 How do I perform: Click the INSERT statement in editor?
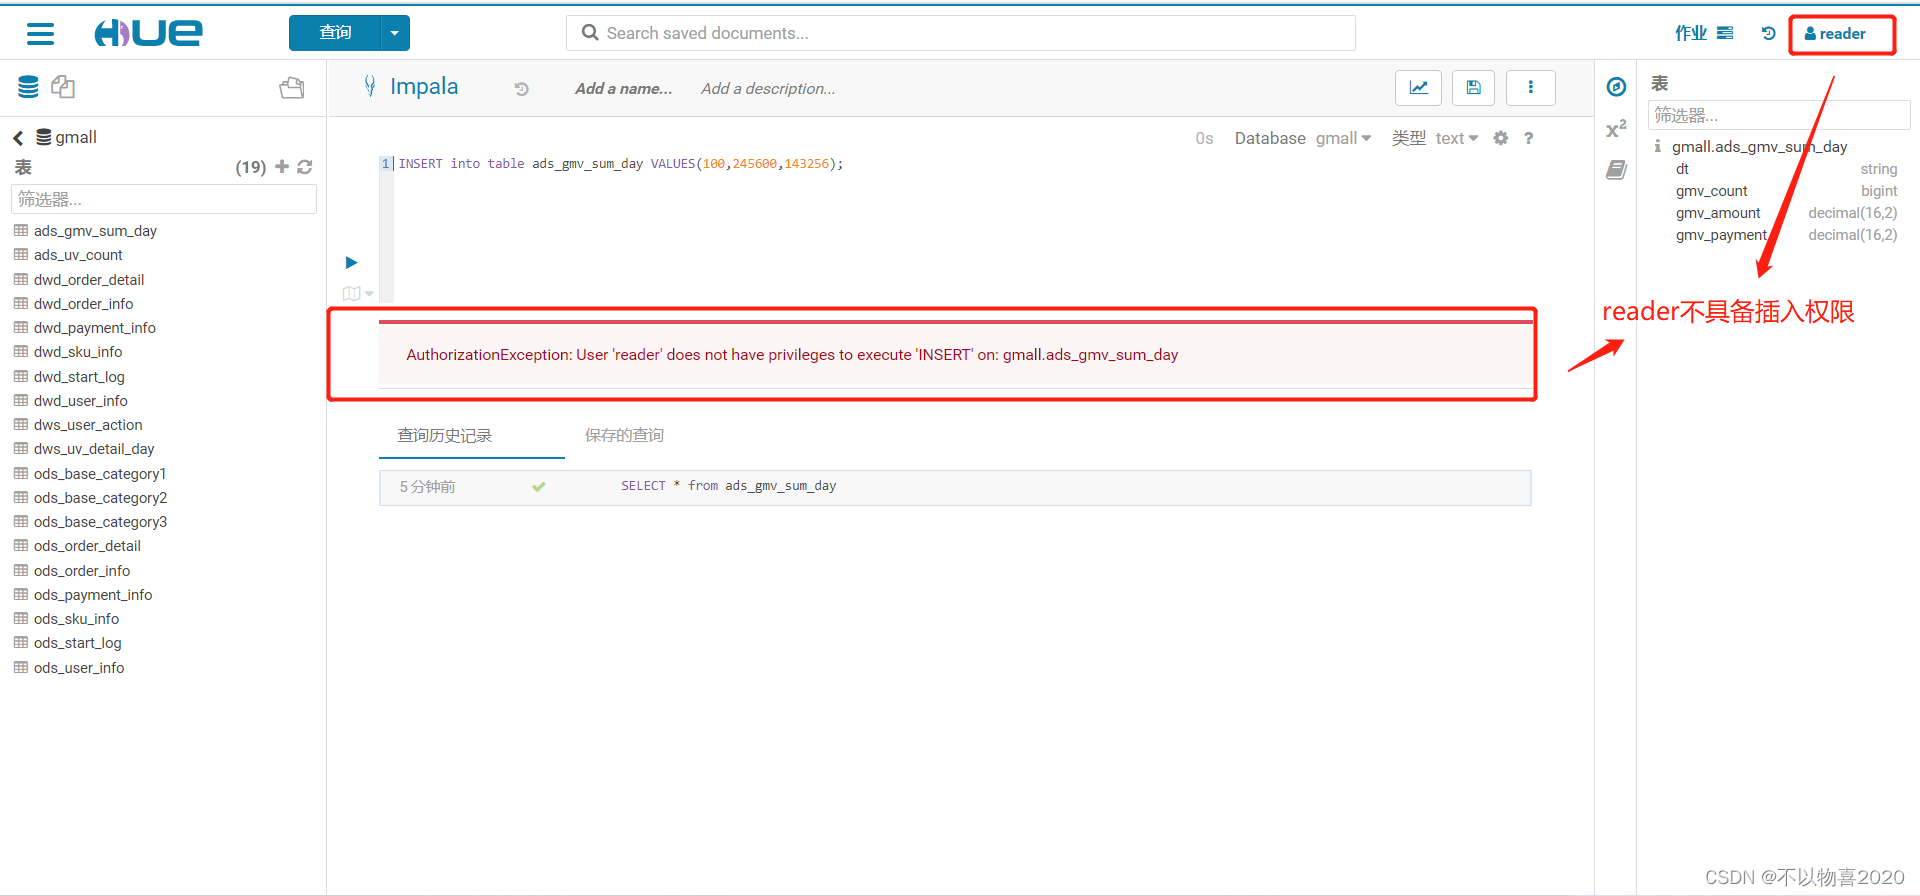point(620,164)
